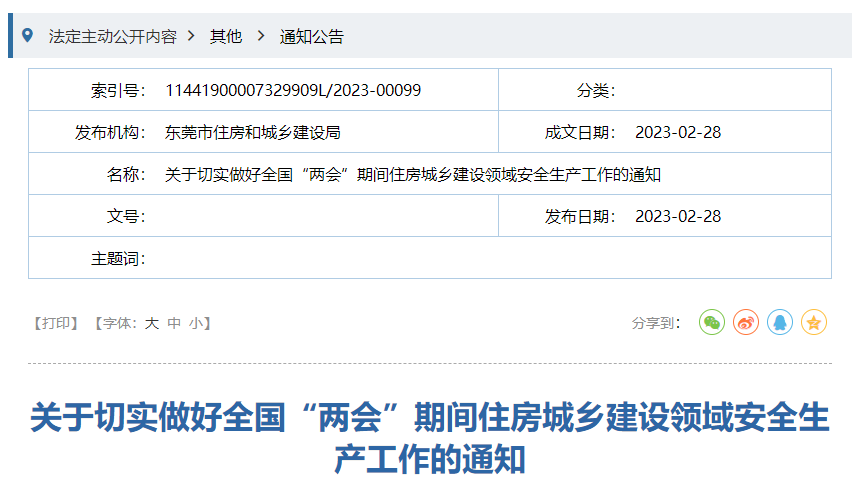865x495 pixels.
Task: Click the 成文日期 value 2023-02-28
Action: click(677, 132)
